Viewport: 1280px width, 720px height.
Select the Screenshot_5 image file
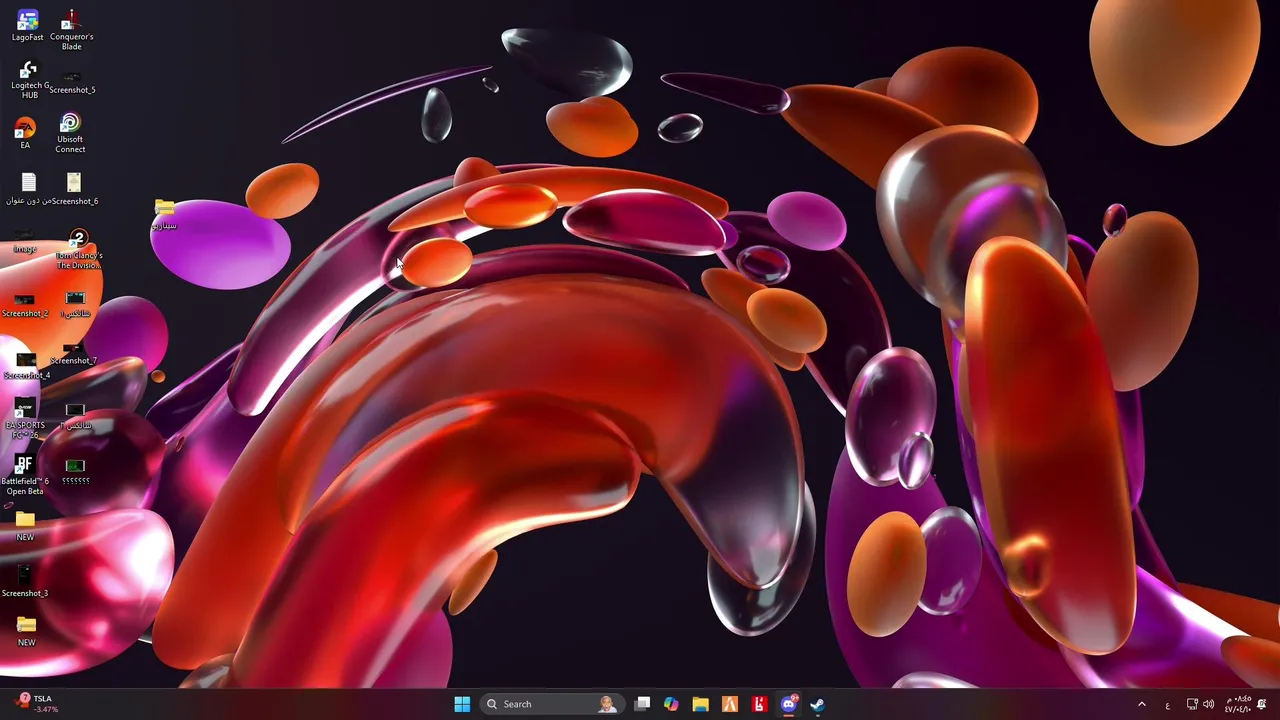[x=72, y=82]
